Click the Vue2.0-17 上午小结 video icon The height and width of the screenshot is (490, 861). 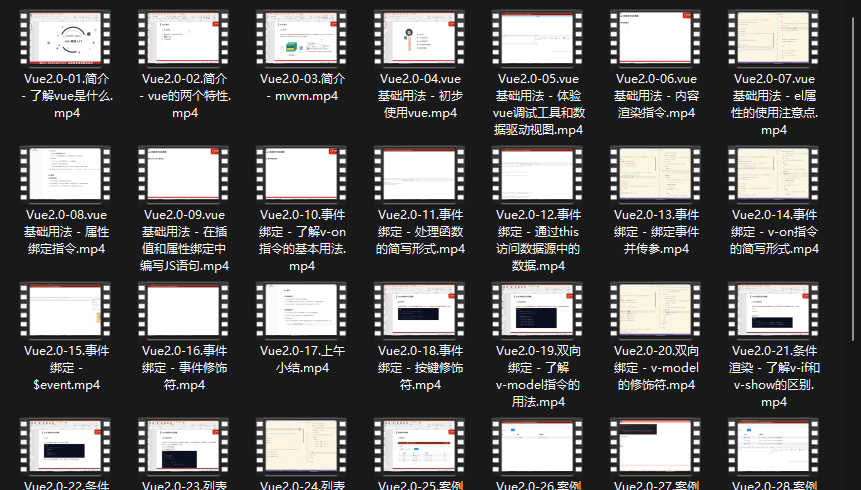(303, 309)
